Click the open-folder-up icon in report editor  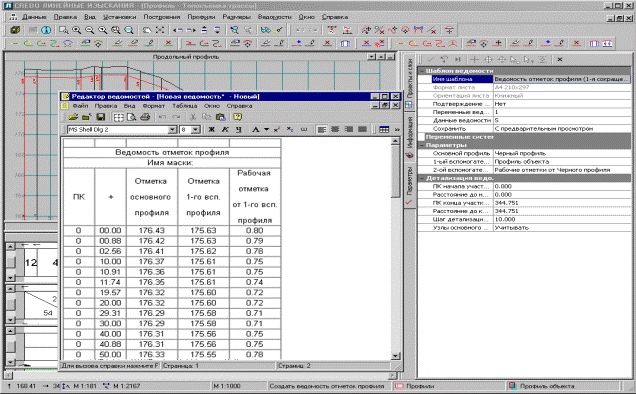coord(86,117)
